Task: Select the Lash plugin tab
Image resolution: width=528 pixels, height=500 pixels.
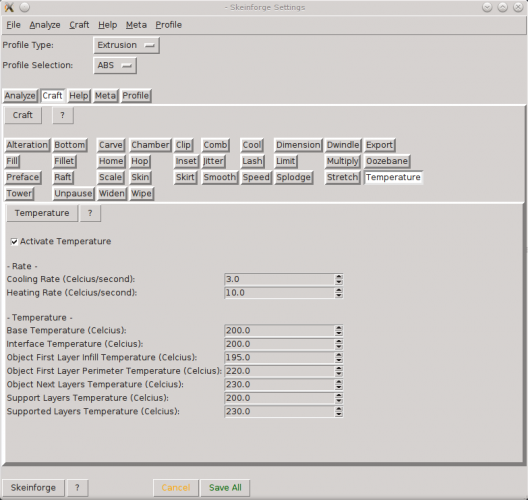Action: (x=252, y=161)
